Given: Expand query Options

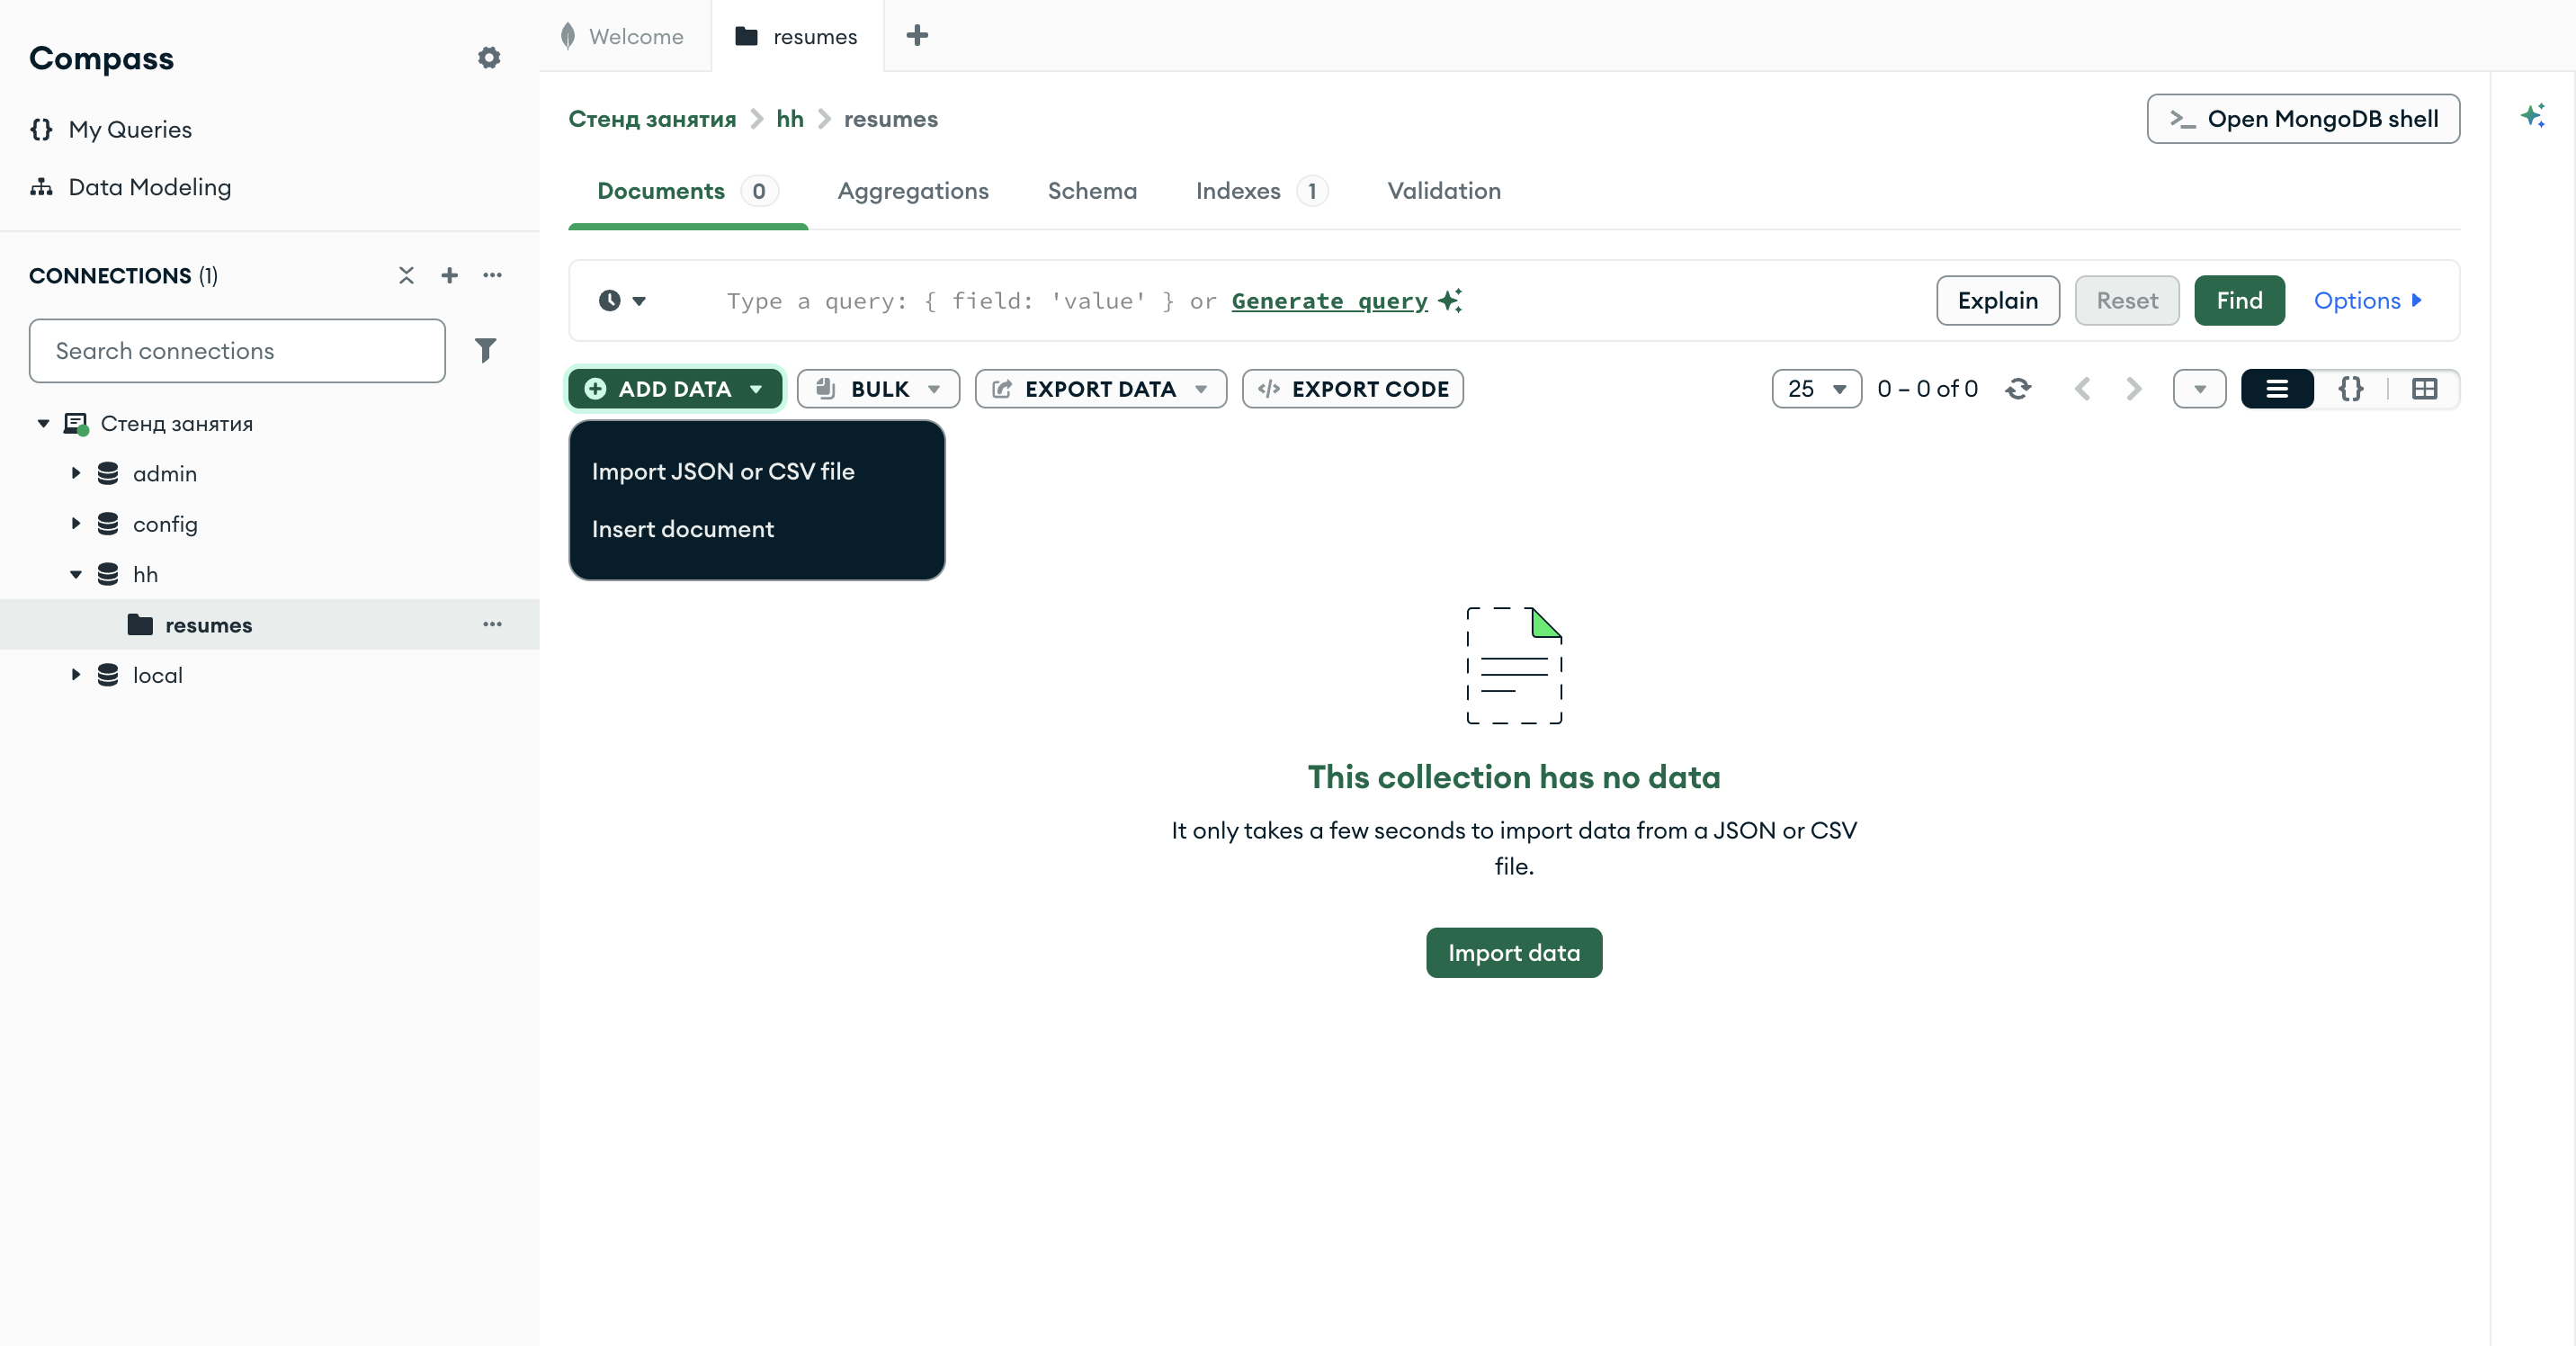Looking at the screenshot, I should tap(2367, 300).
